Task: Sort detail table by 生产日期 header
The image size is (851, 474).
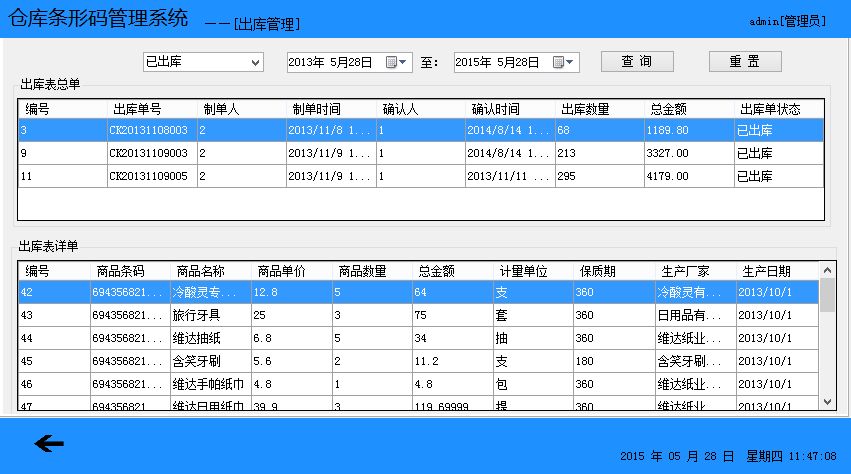Action: click(x=766, y=271)
